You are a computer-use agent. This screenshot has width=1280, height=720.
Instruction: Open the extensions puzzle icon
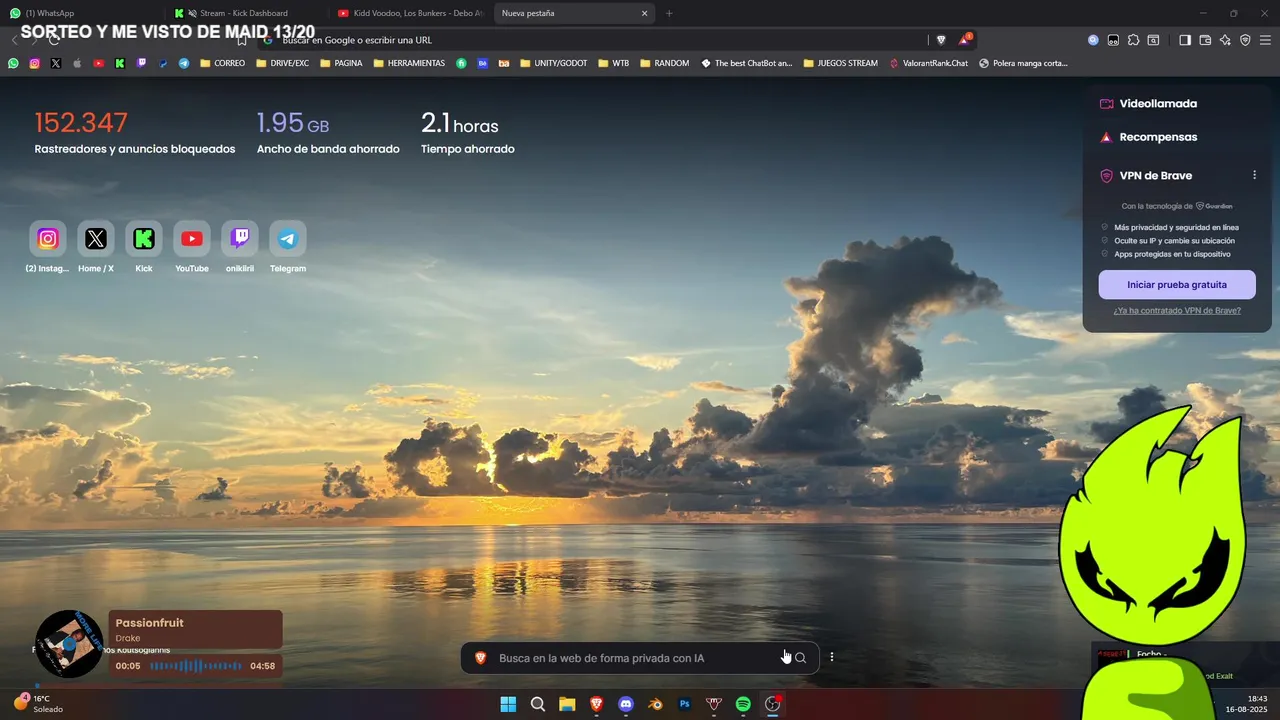(1133, 40)
